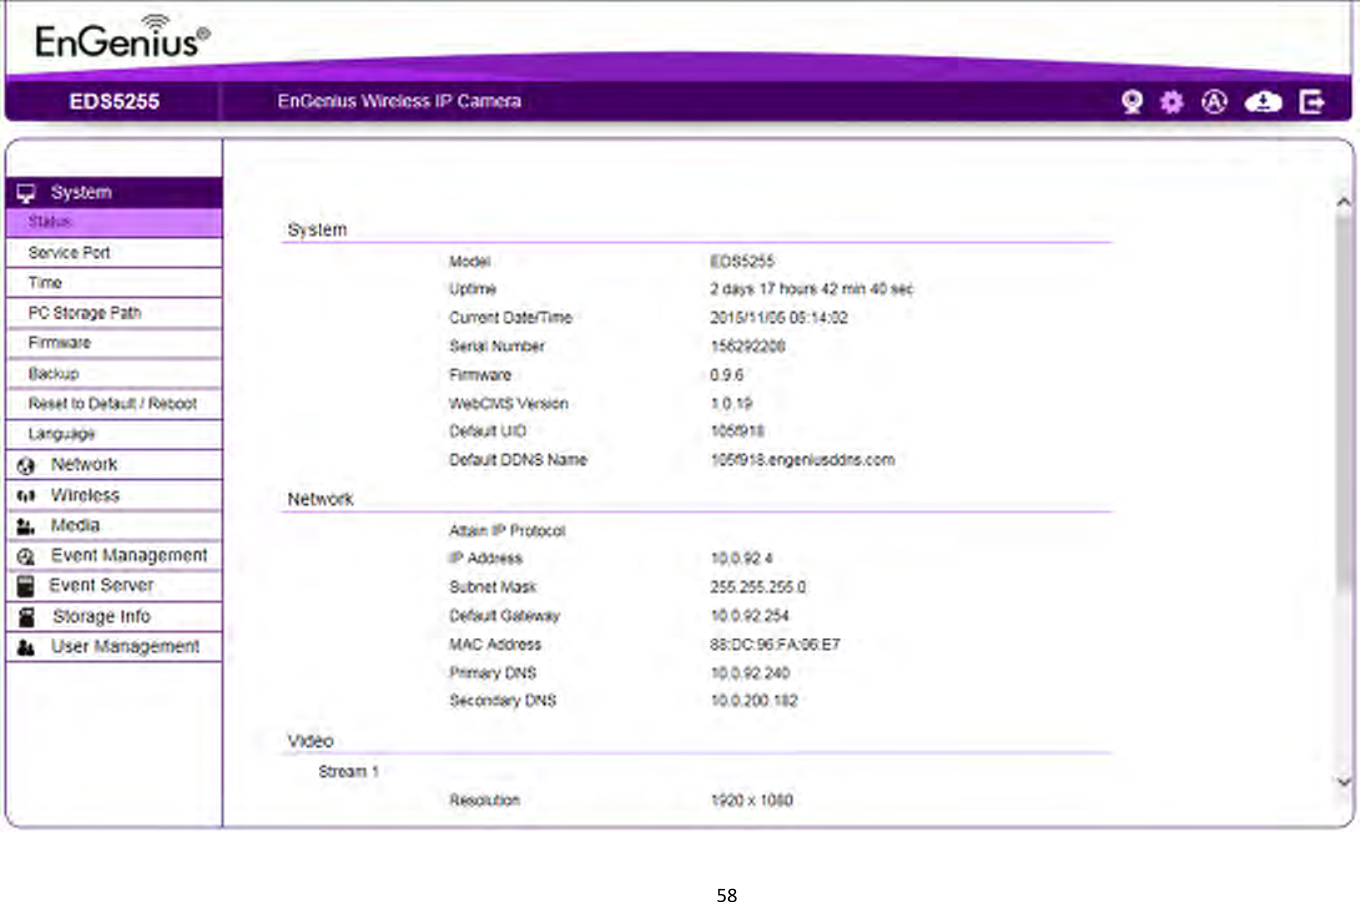
Task: Click the globe icon beside Network
Action: click(x=26, y=465)
